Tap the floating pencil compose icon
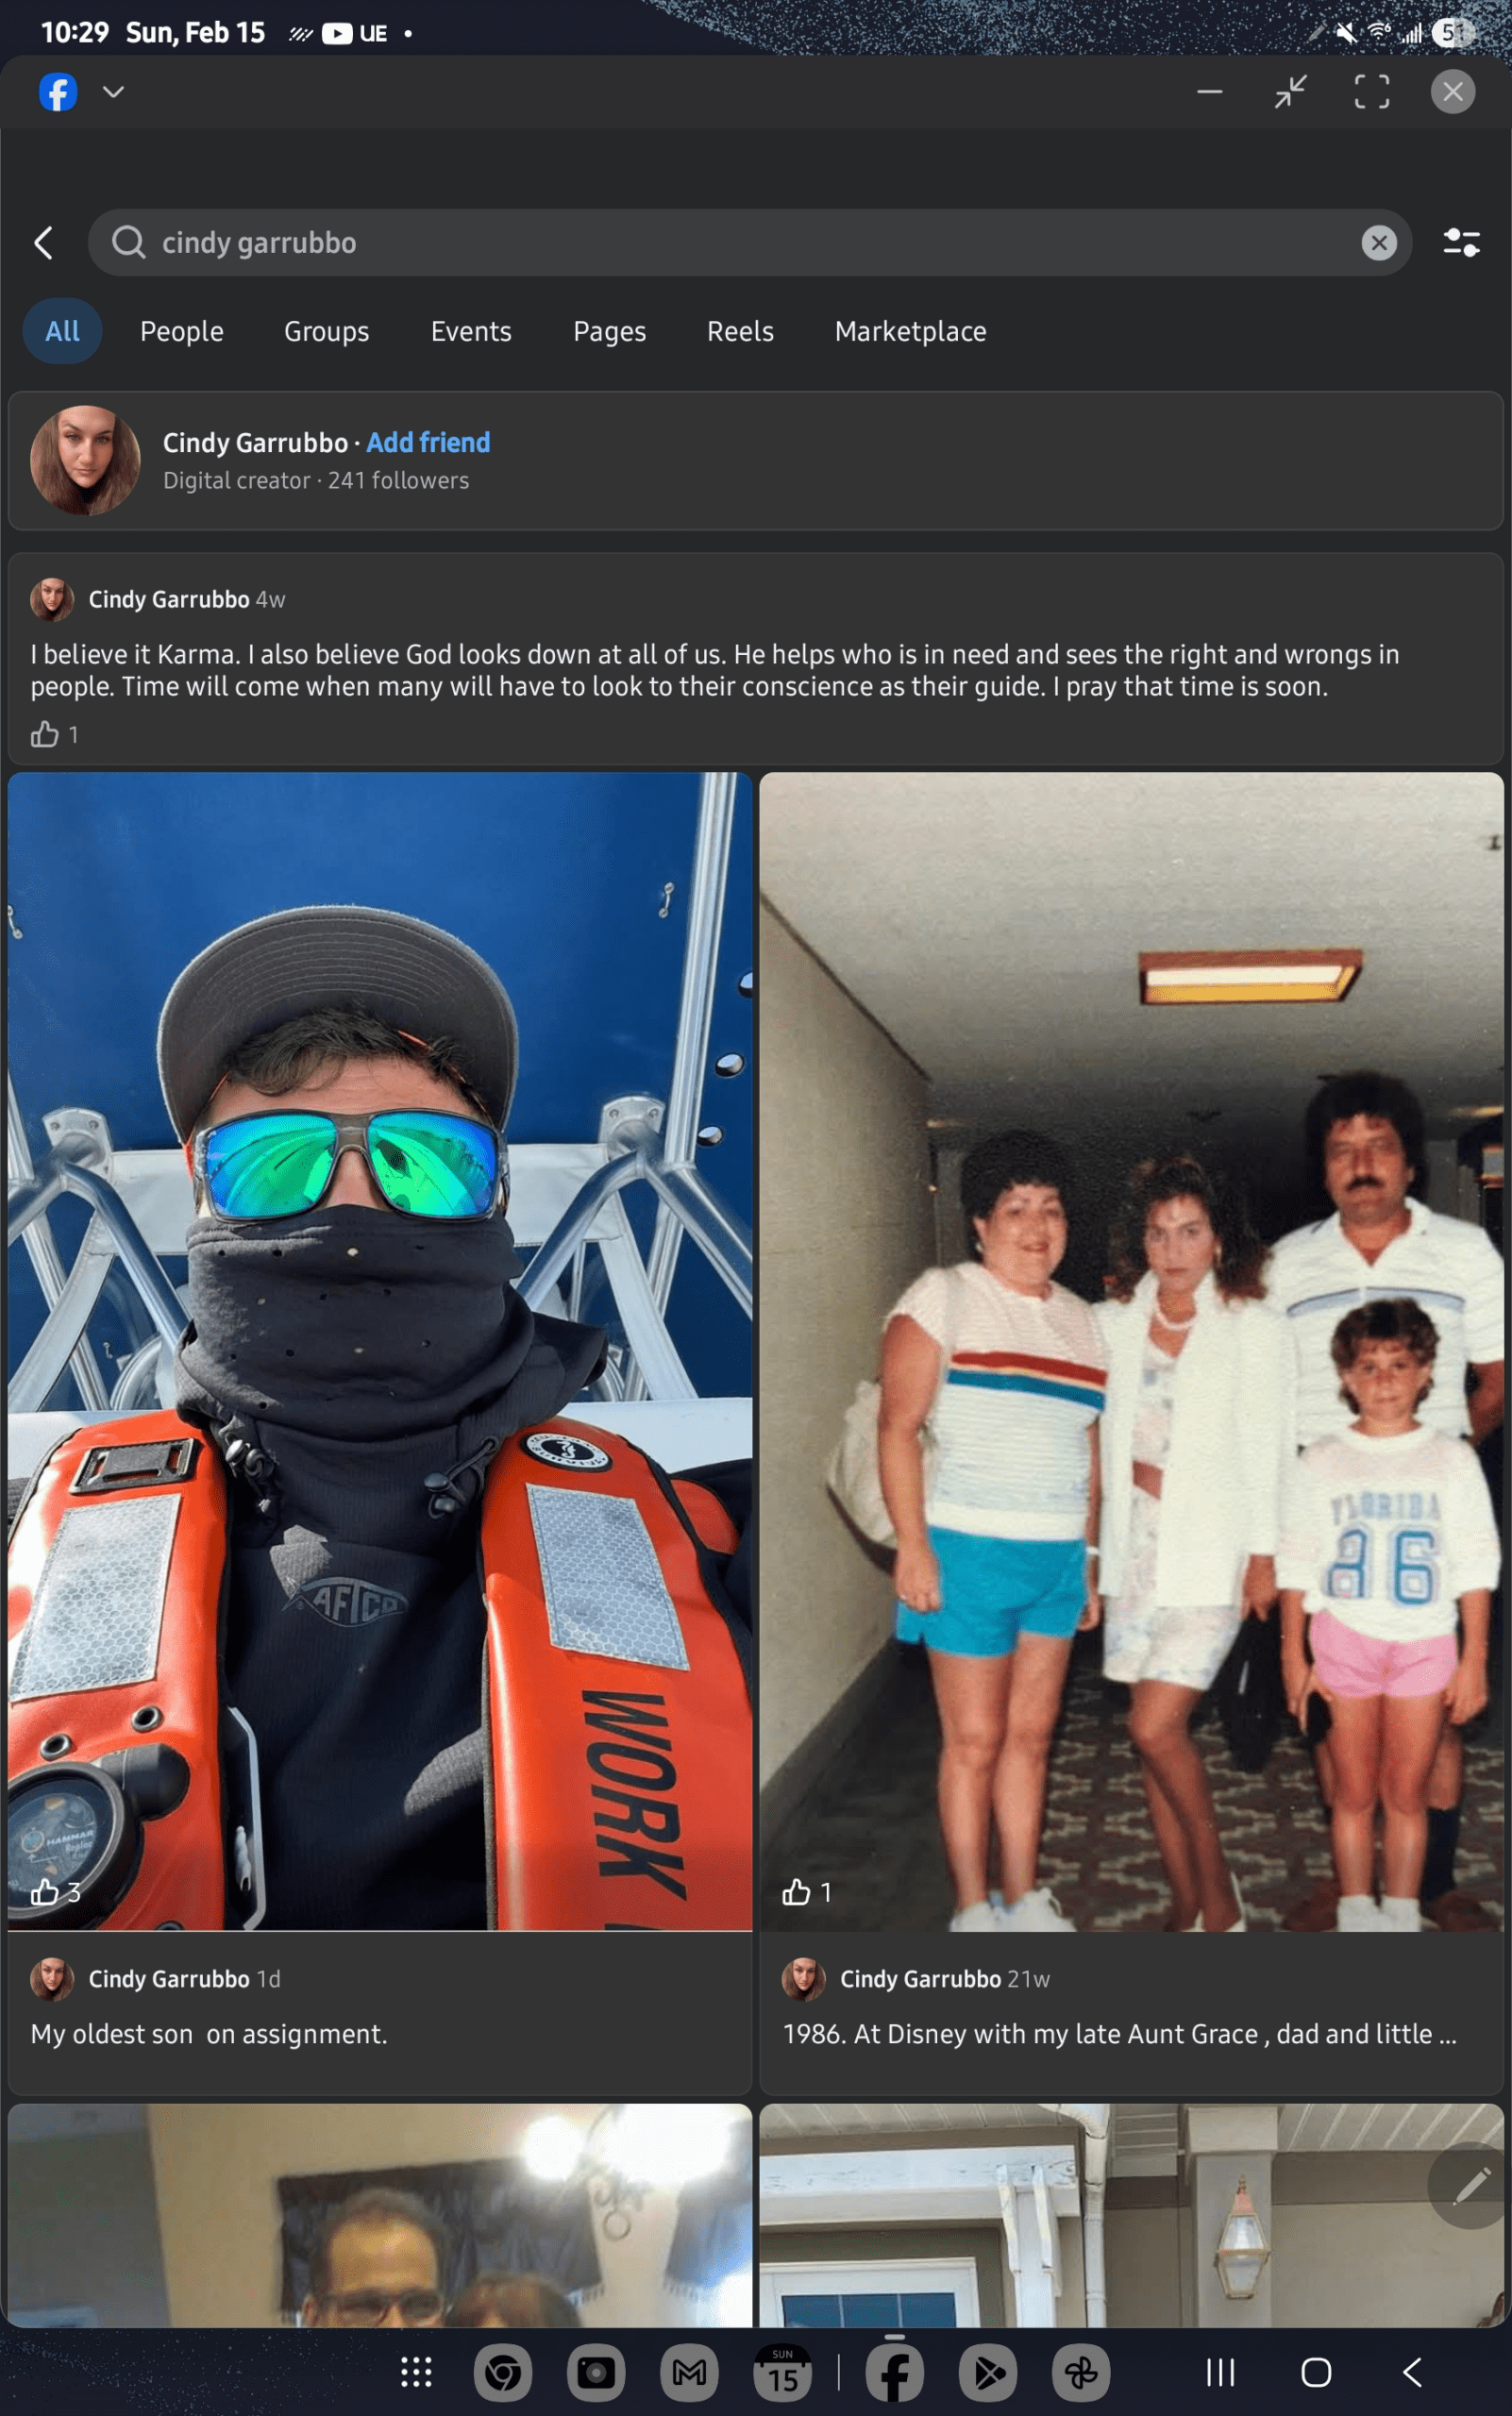1512x2416 pixels. click(x=1471, y=2185)
